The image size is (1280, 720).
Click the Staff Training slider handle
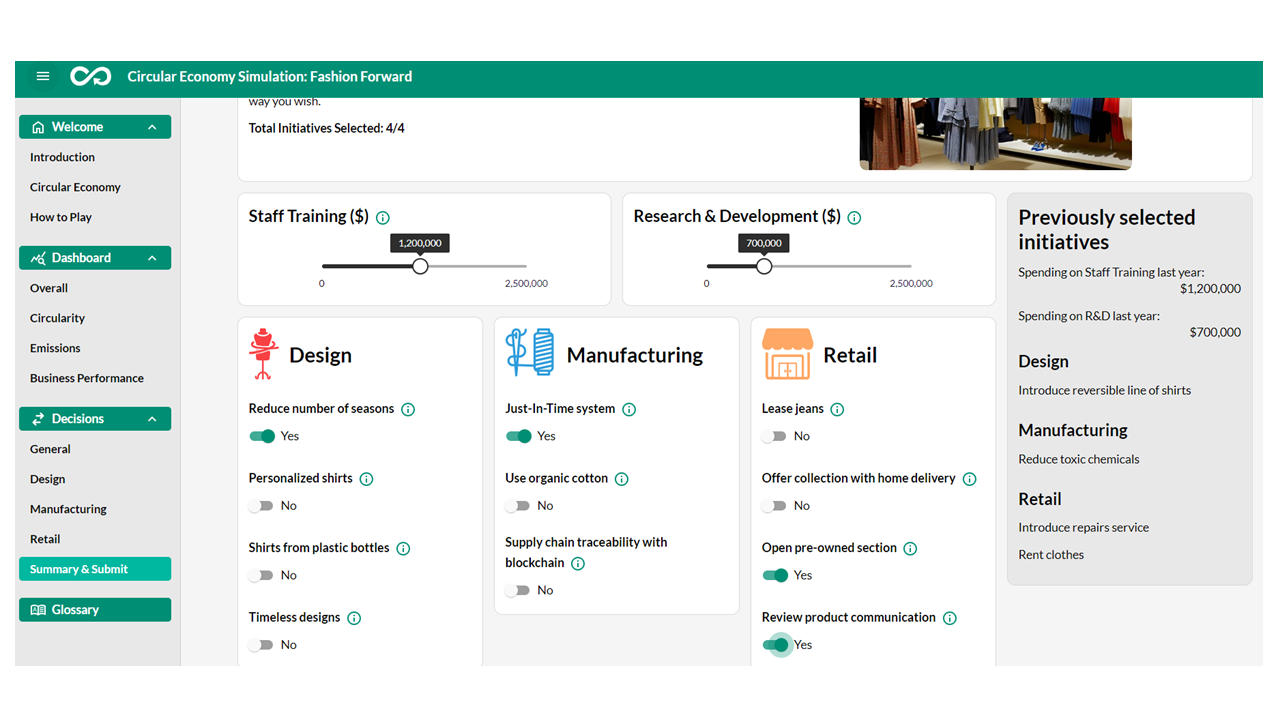pos(420,266)
